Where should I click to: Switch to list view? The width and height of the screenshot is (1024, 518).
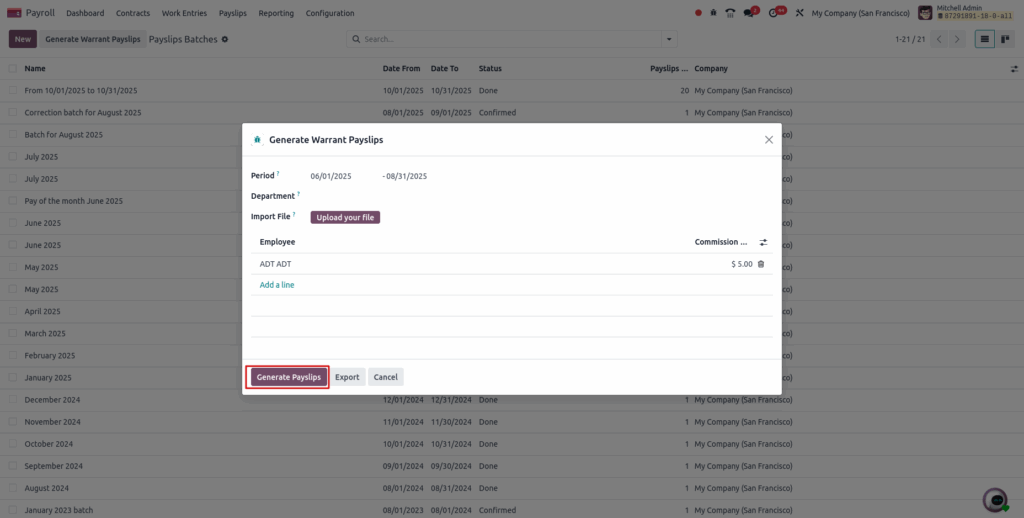[985, 39]
